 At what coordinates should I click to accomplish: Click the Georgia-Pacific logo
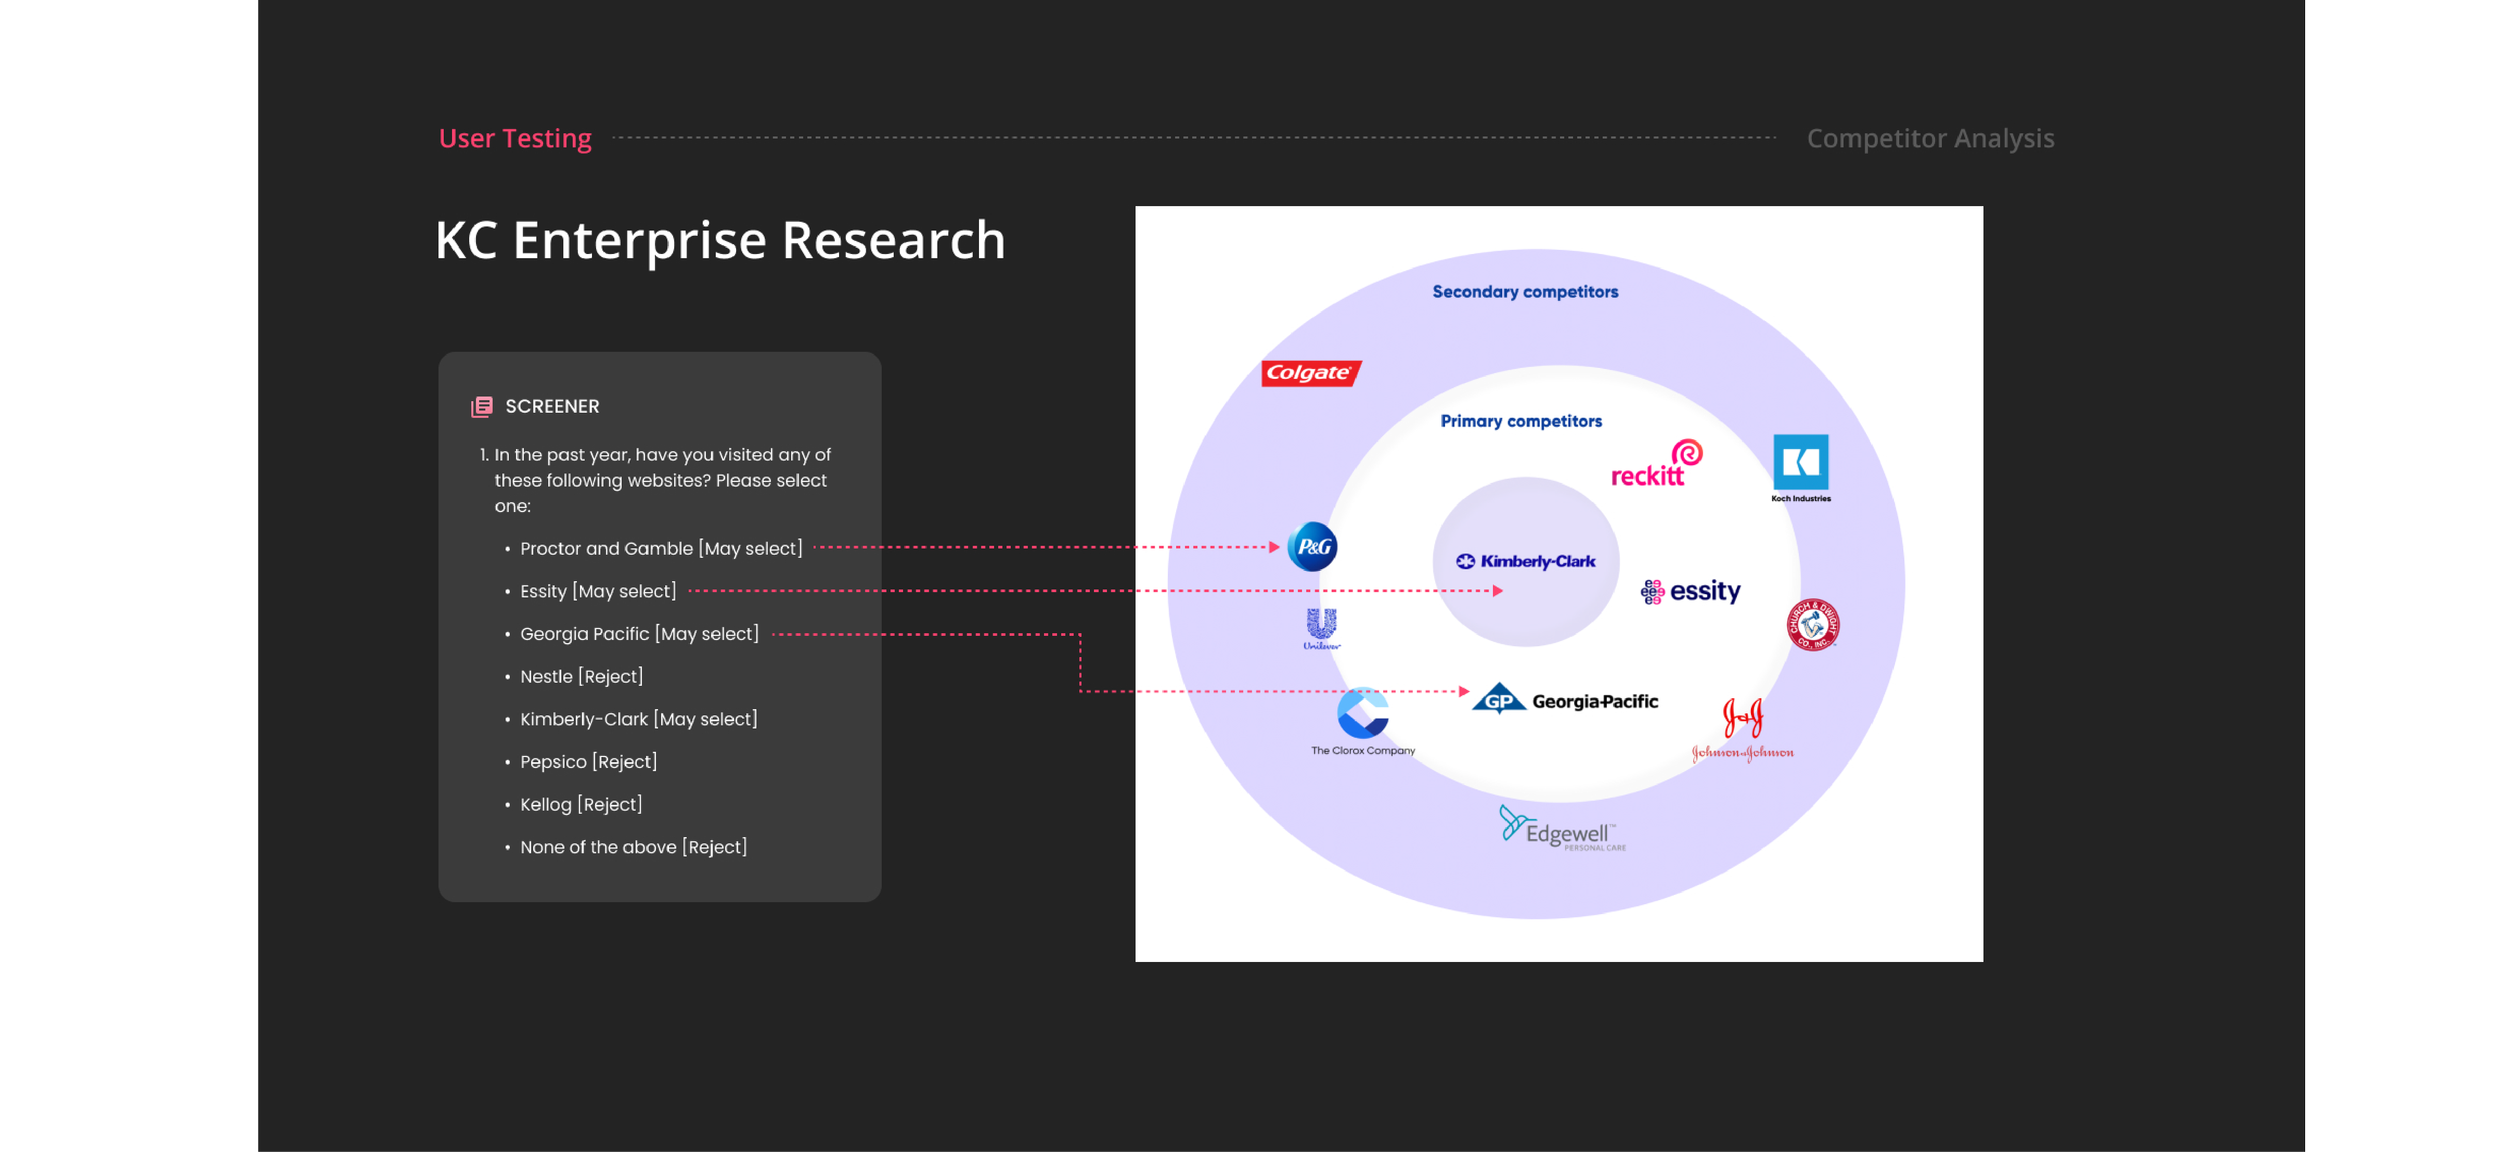1565,700
